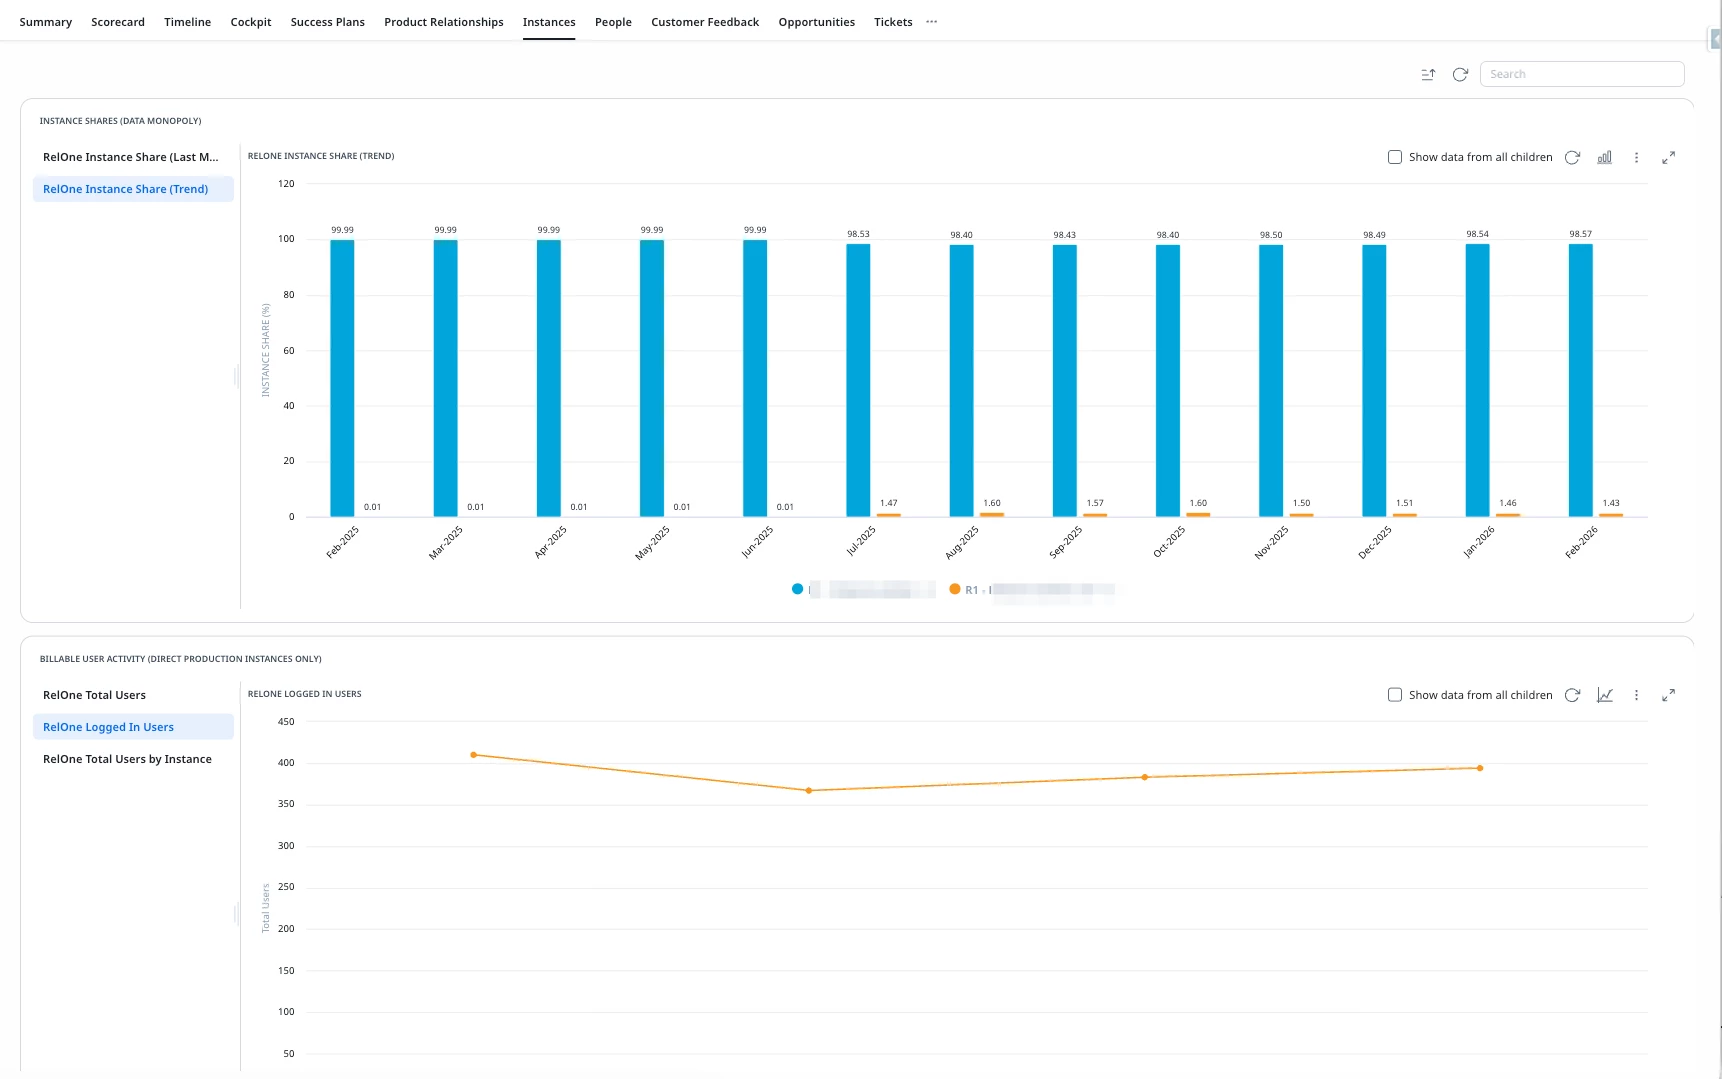Select the Product Relationships tab
1722x1079 pixels.
(x=444, y=22)
